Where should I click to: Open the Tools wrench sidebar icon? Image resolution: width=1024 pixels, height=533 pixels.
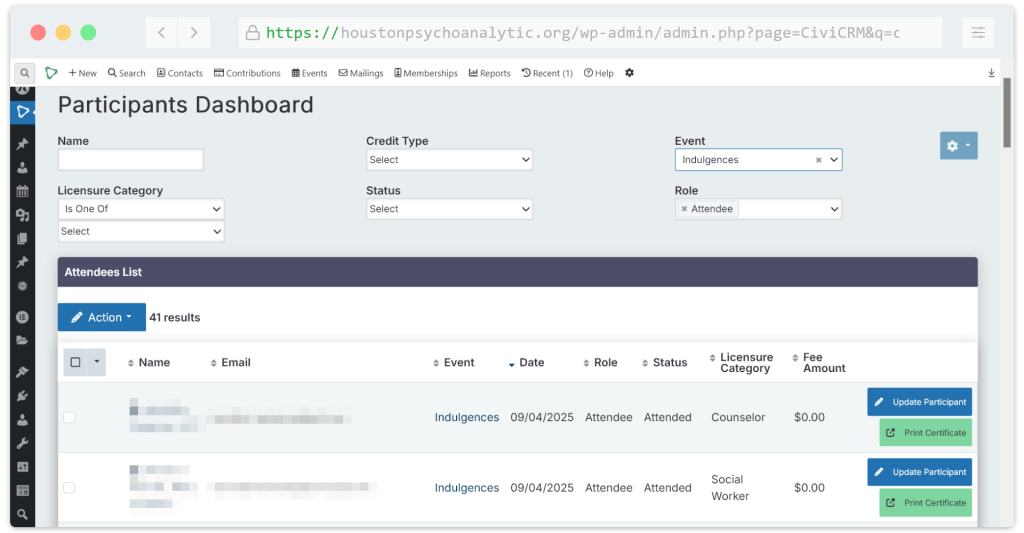[x=22, y=444]
